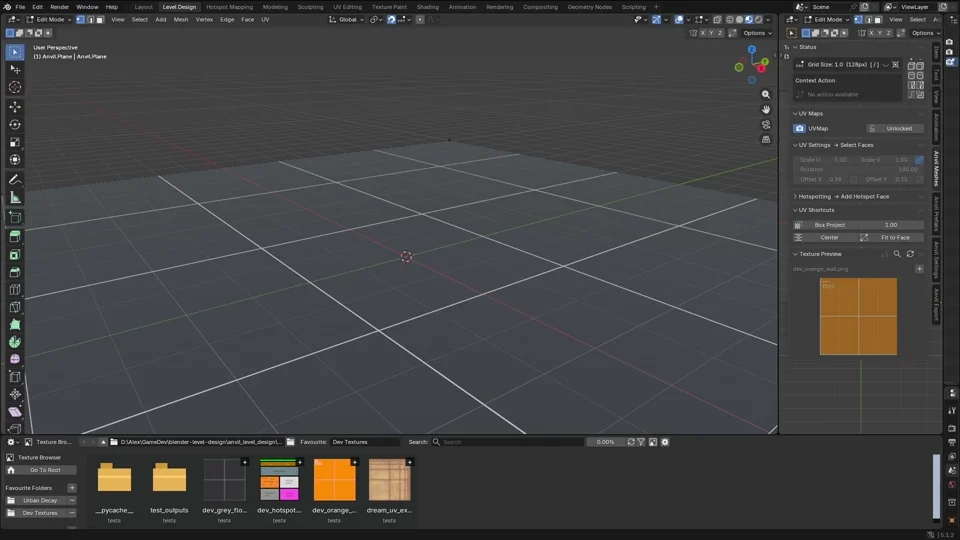Select the Move tool in left toolbar

coord(15,107)
